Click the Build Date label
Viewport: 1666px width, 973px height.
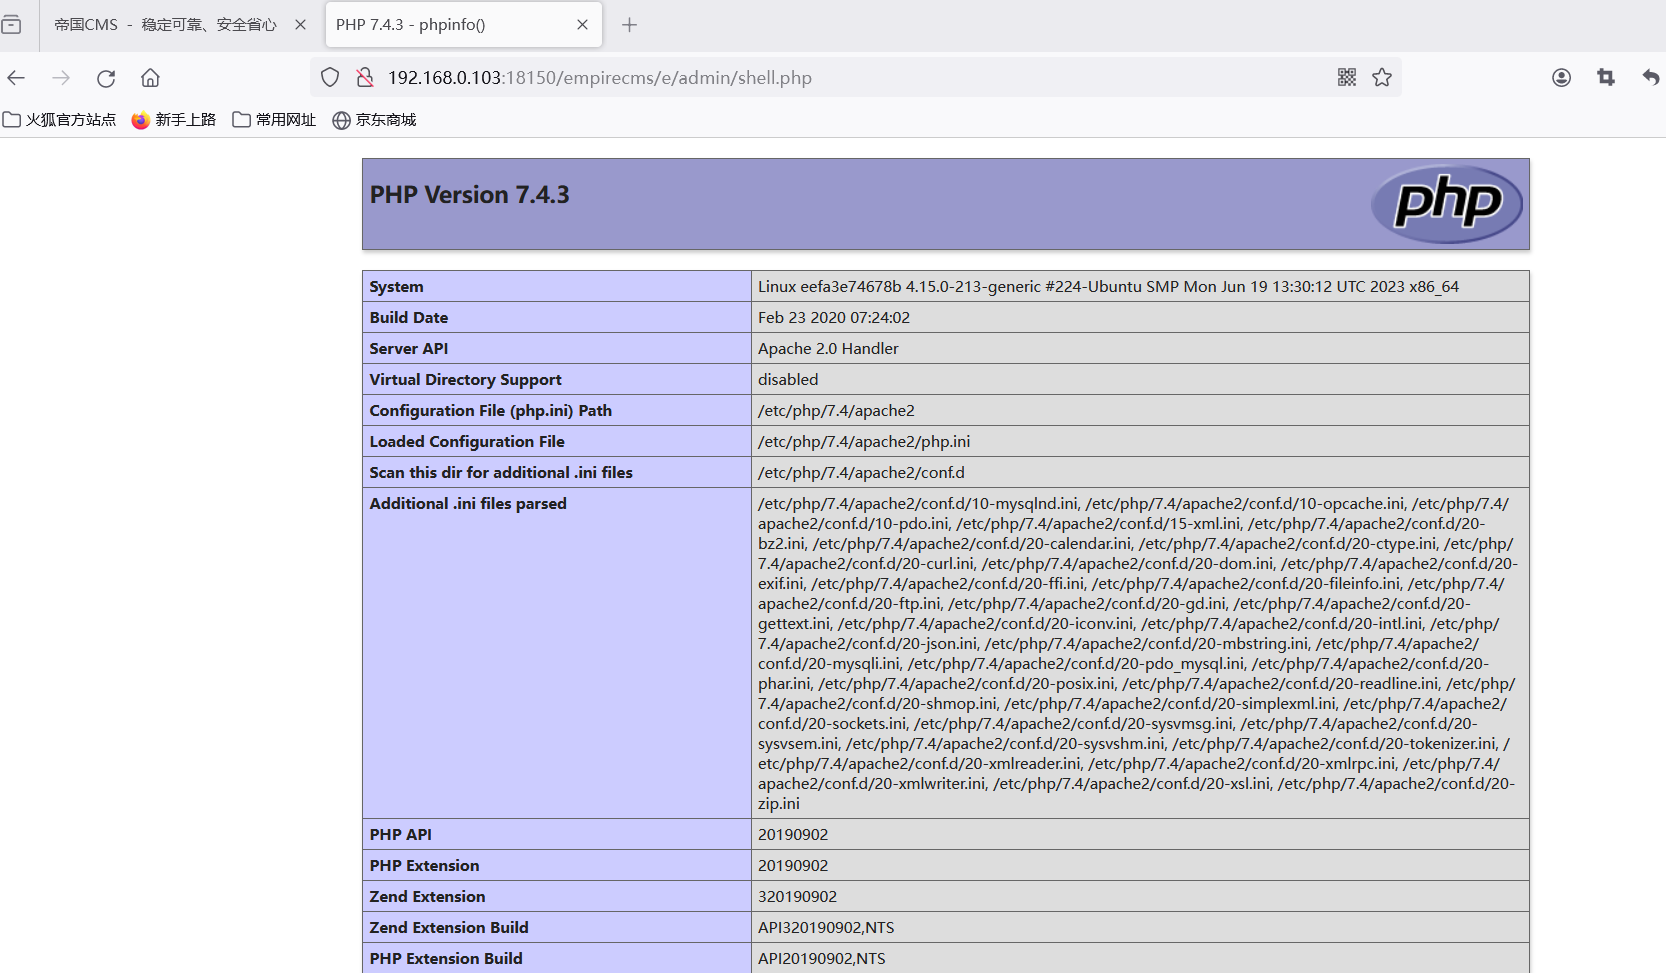[409, 318]
